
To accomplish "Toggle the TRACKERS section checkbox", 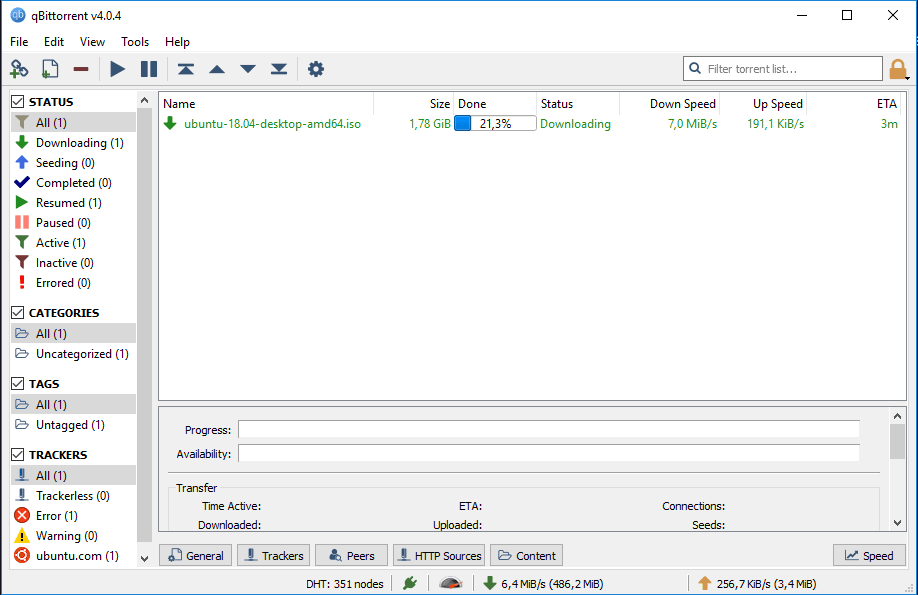I will tap(18, 454).
